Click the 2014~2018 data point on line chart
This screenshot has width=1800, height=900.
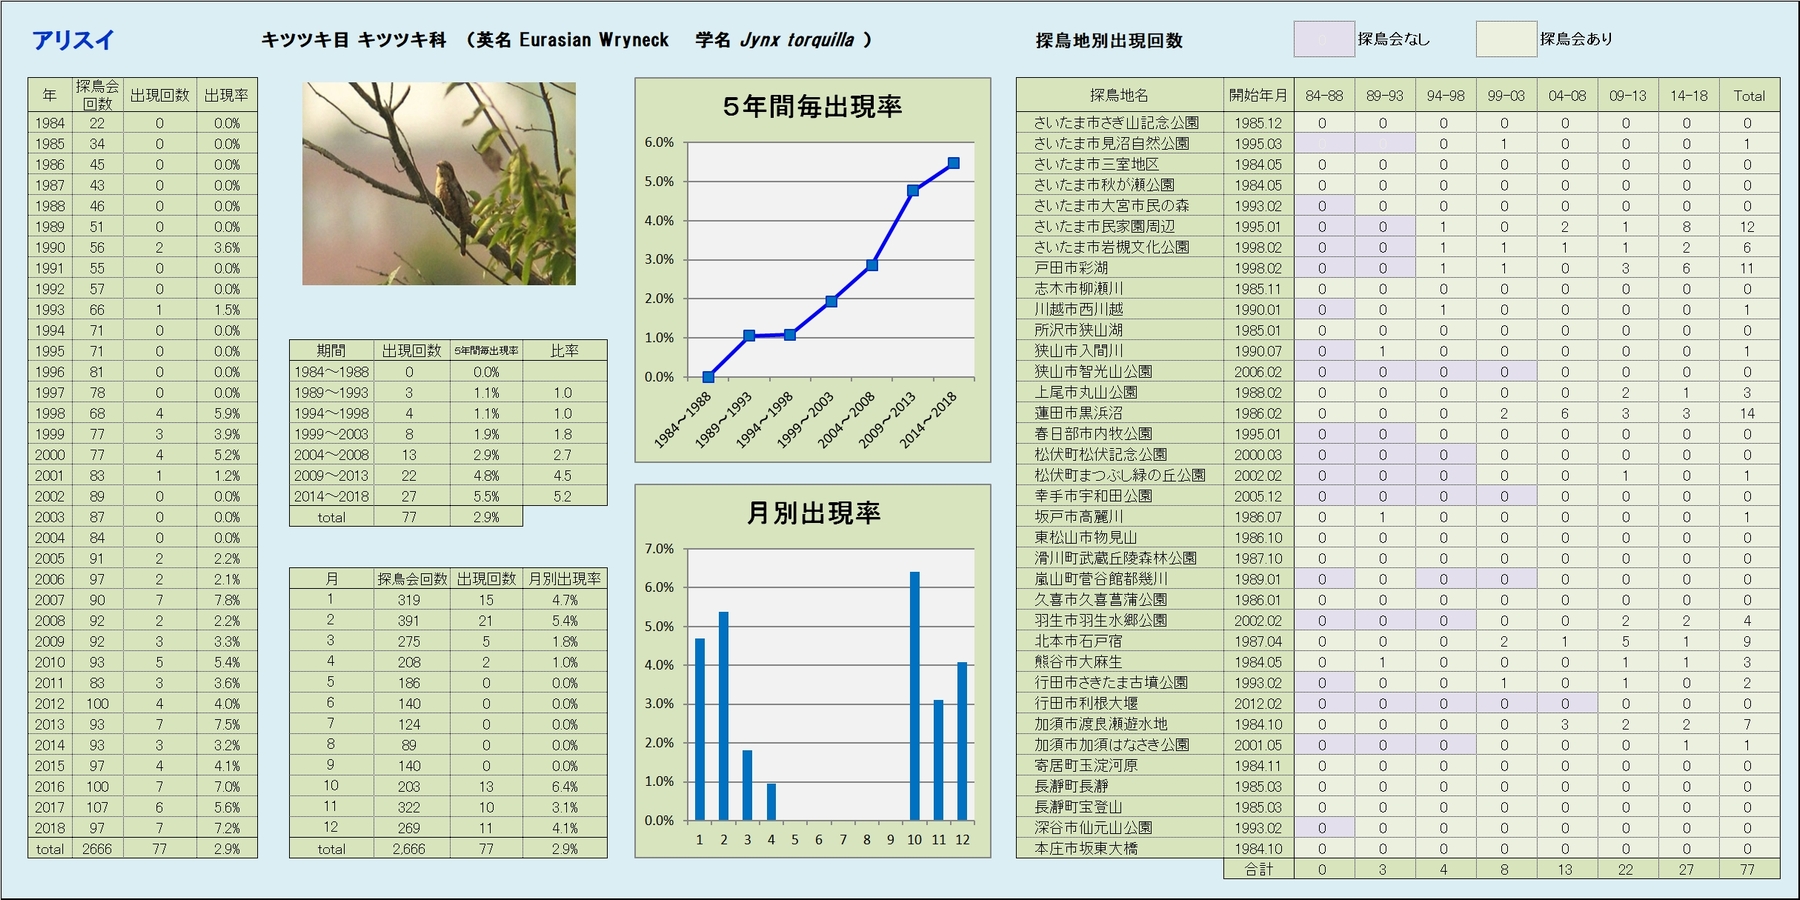(954, 163)
